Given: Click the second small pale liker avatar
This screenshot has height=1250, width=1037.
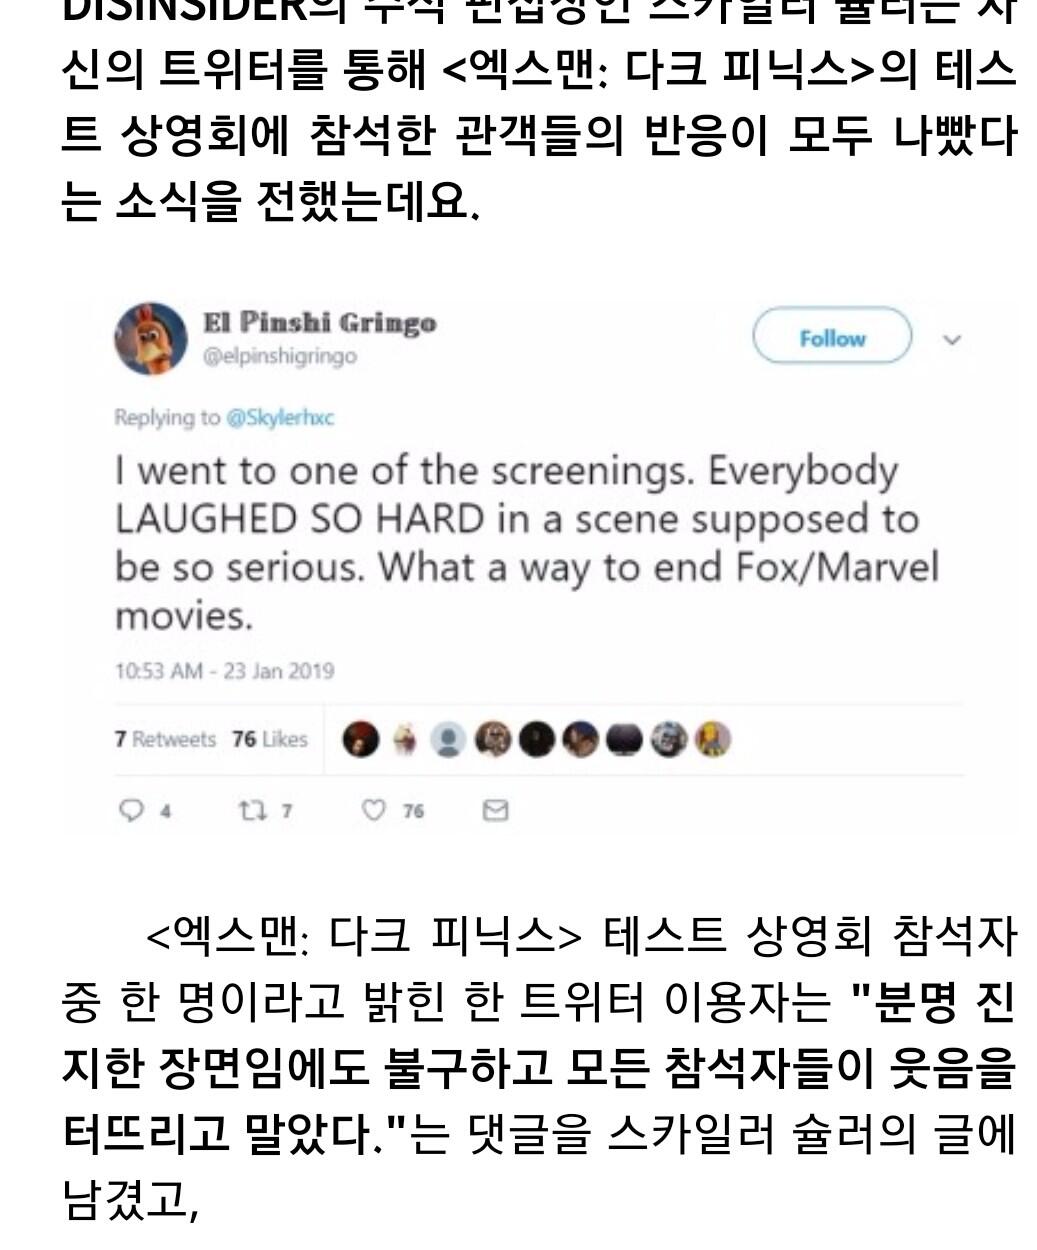Looking at the screenshot, I should pyautogui.click(x=405, y=740).
